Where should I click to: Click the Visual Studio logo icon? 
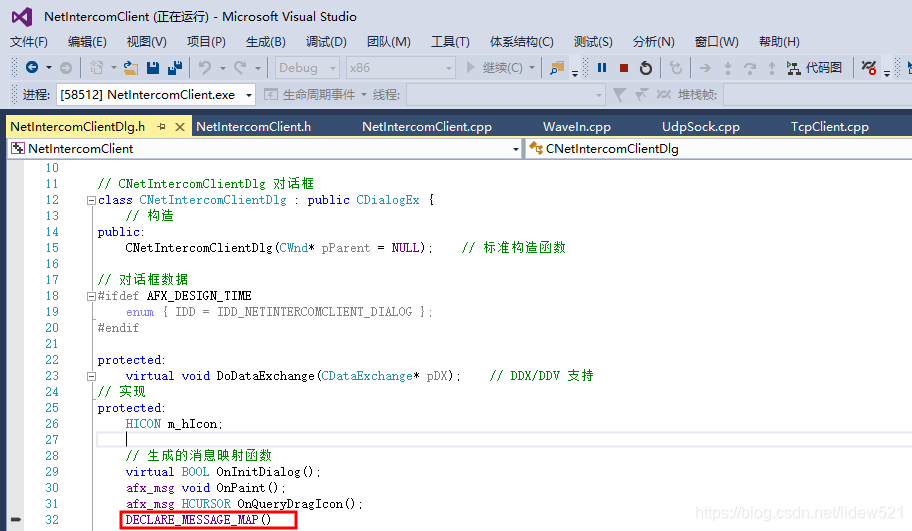click(x=22, y=17)
